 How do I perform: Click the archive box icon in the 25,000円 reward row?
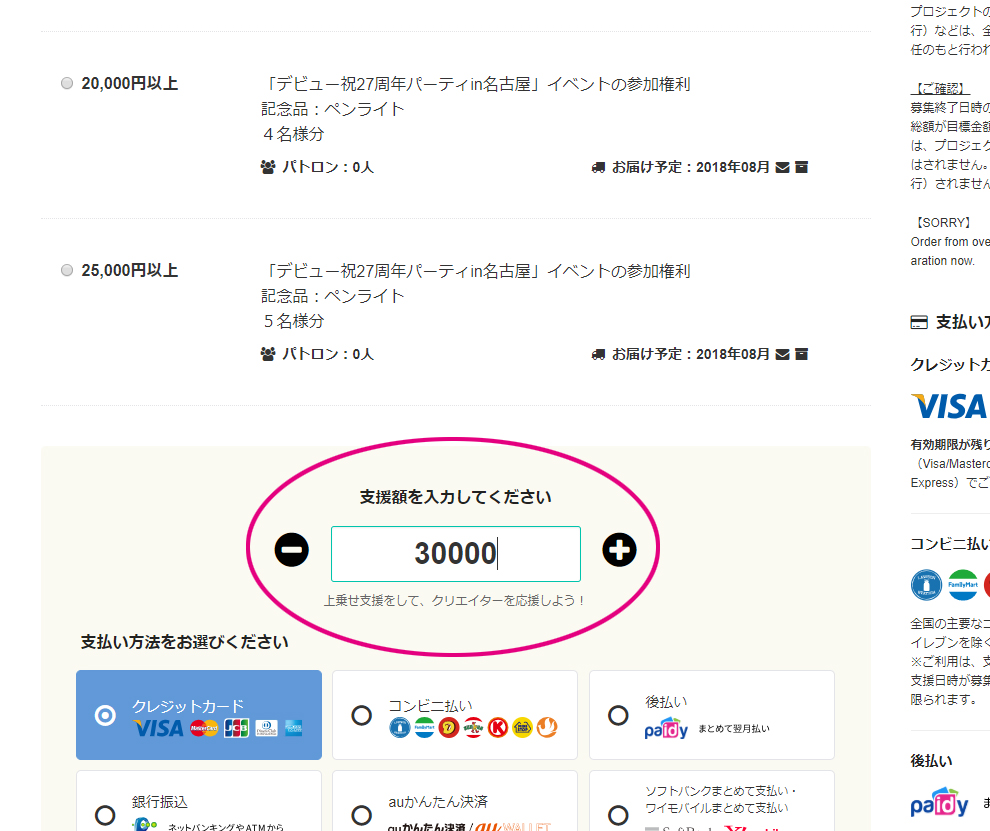(801, 354)
